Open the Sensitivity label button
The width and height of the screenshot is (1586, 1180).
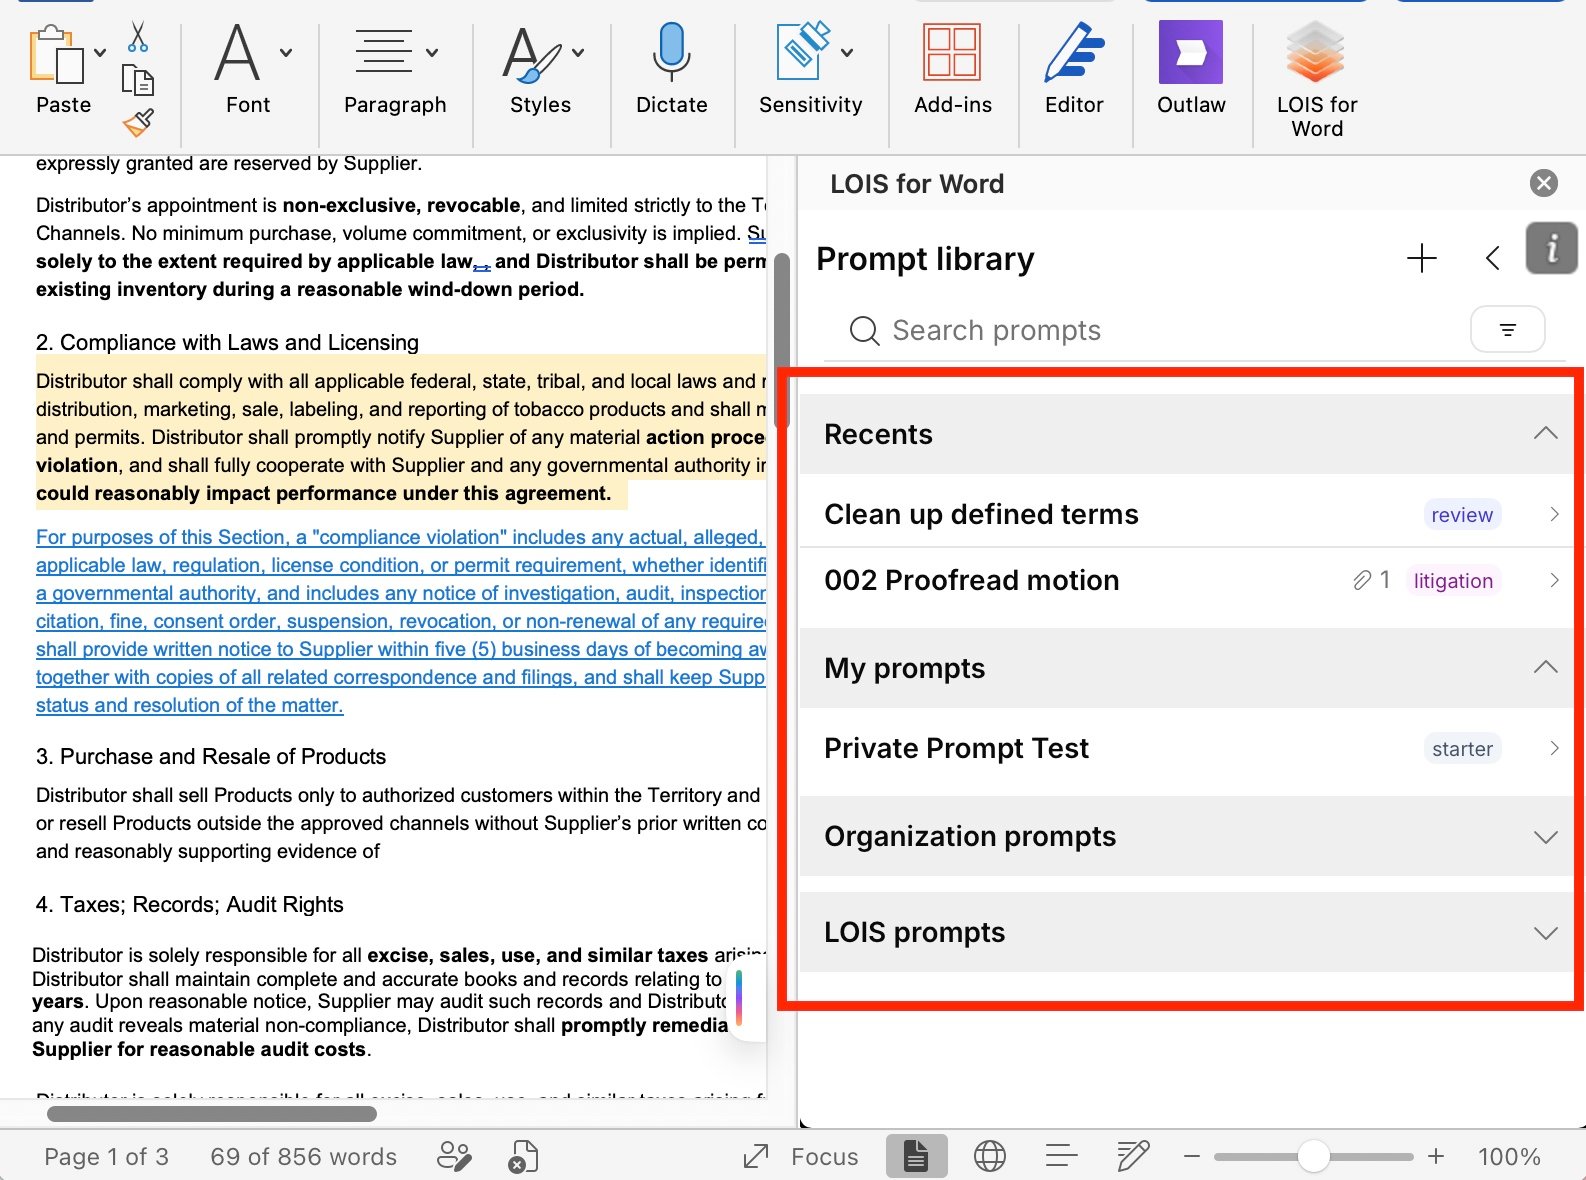(810, 70)
